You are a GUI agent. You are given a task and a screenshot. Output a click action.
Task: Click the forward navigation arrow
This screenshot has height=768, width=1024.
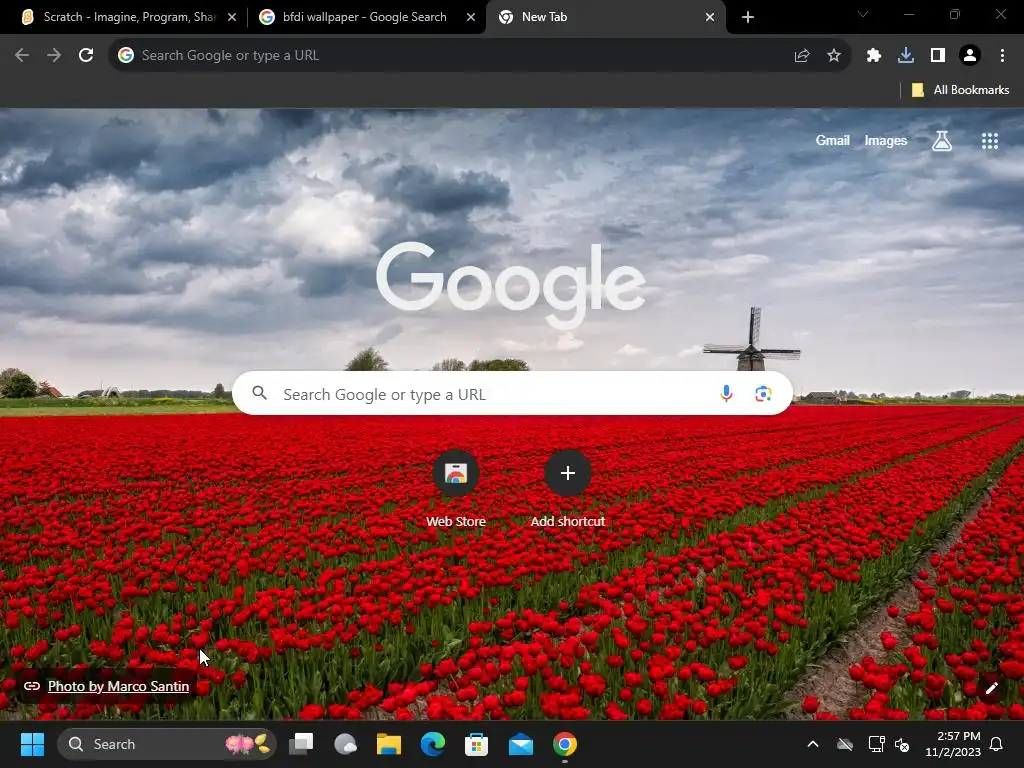54,56
